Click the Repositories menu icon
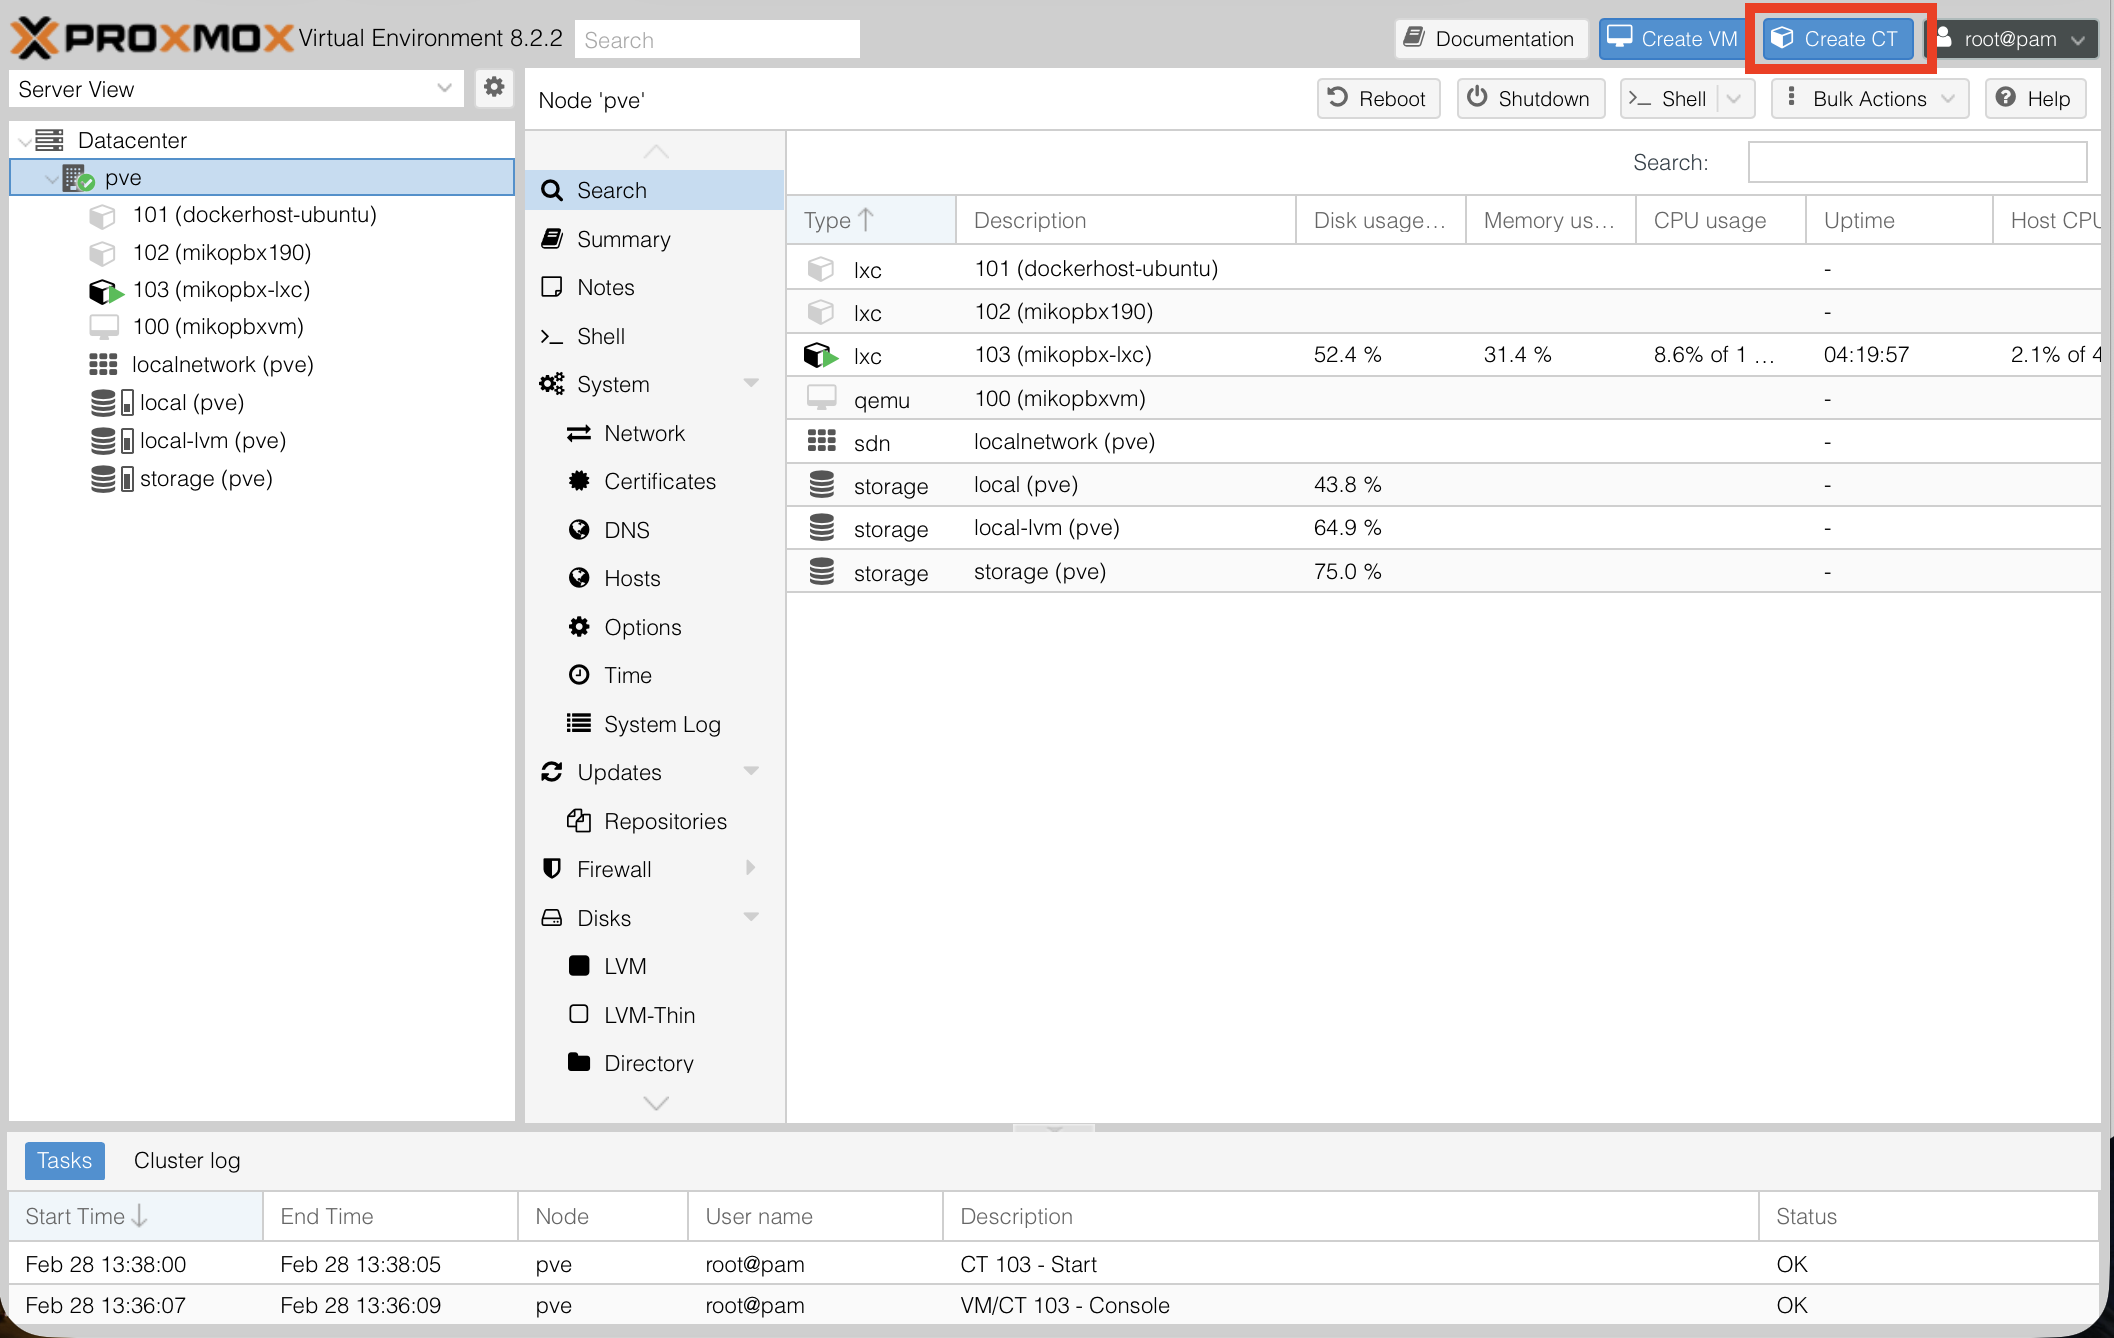The image size is (2114, 1338). (x=579, y=821)
